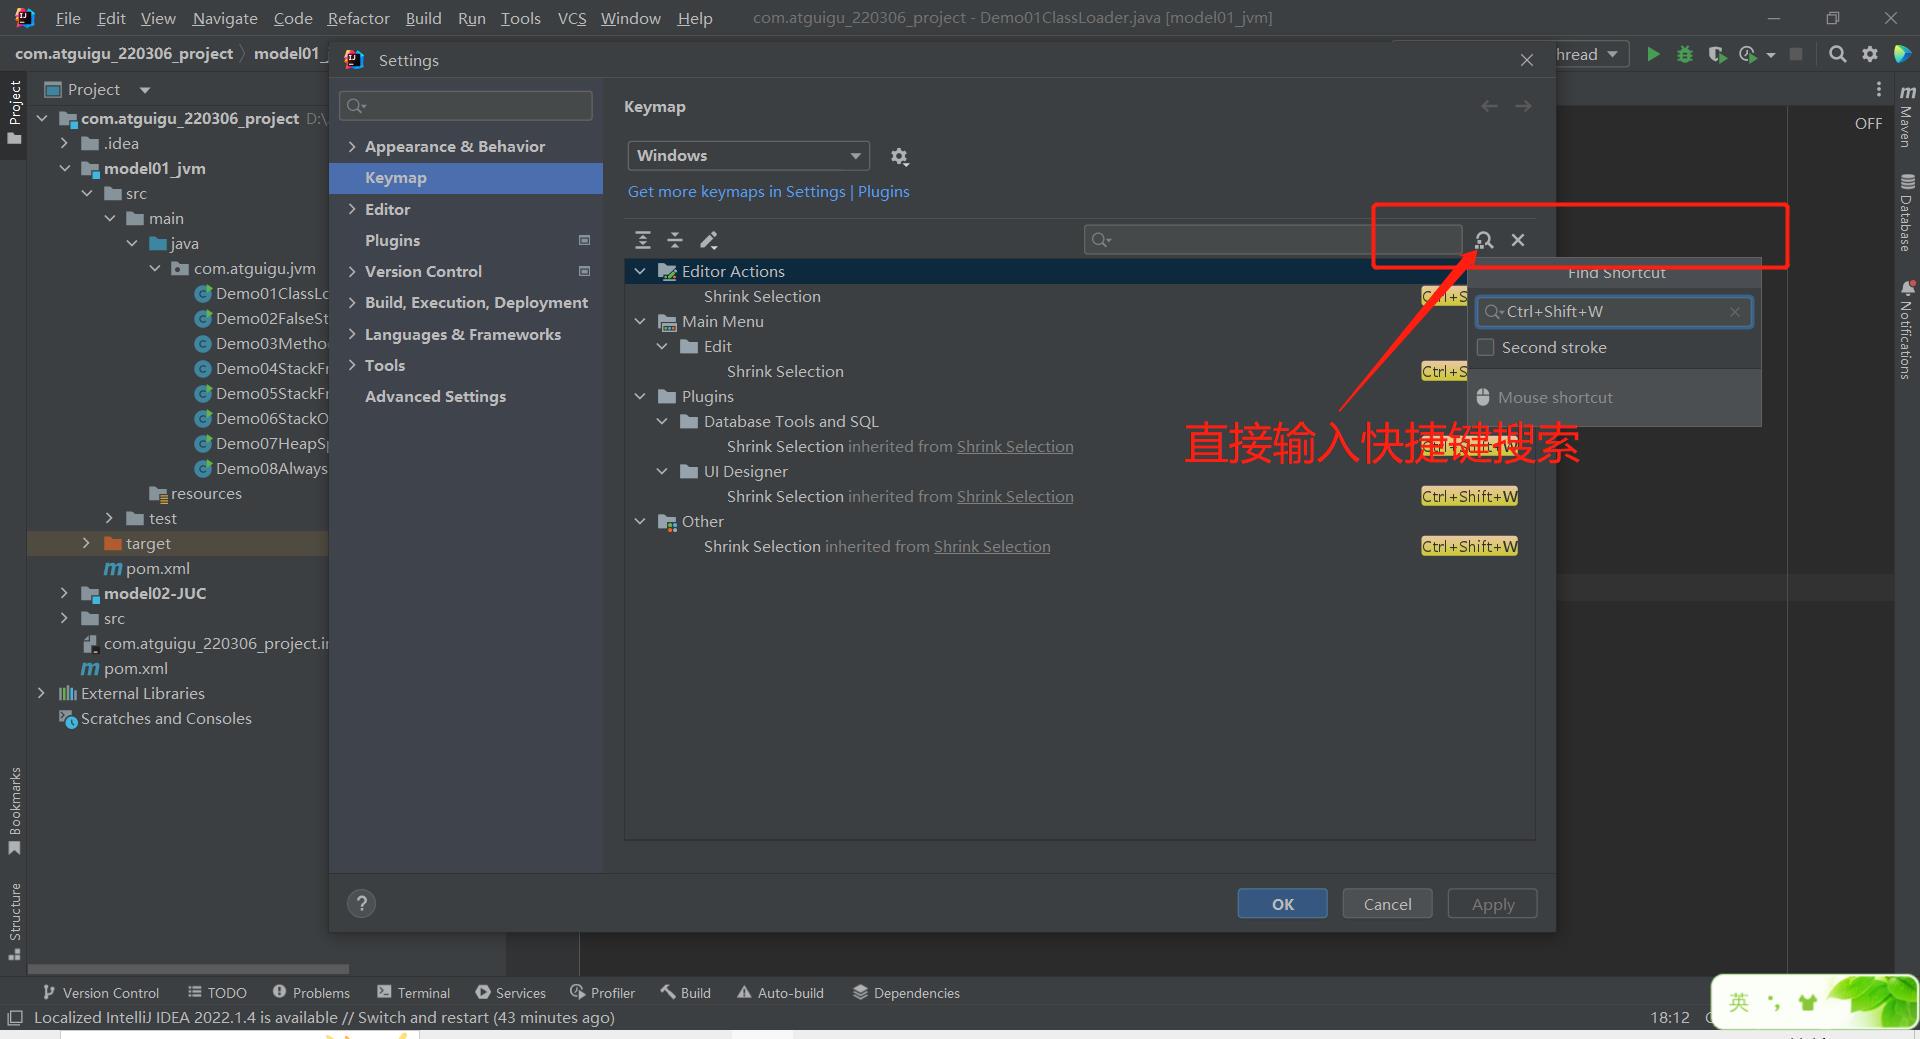Navigate forward arrow in Settings

tap(1523, 106)
